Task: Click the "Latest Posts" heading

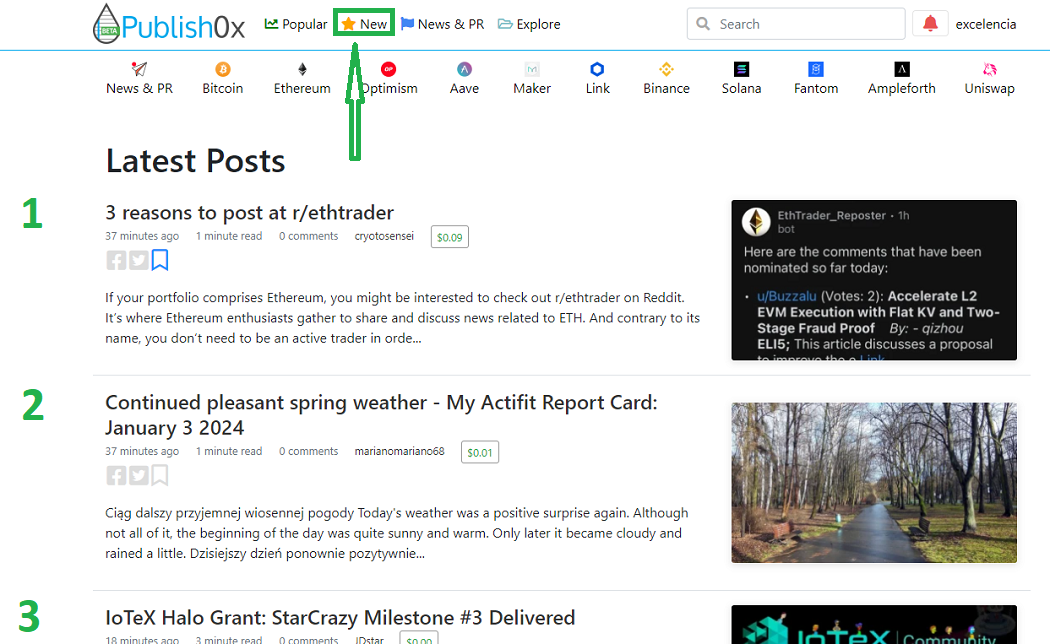Action: coord(196,161)
